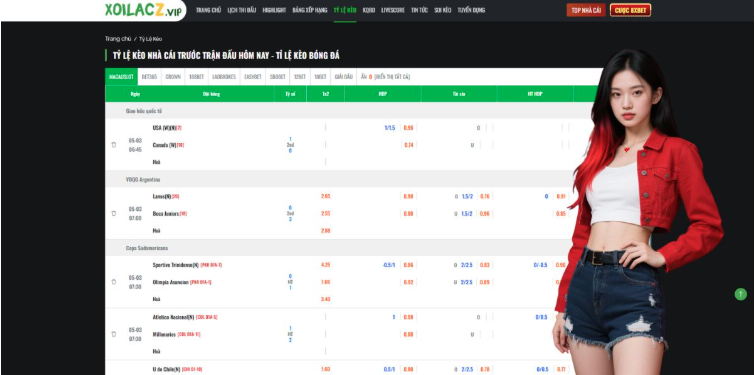Click trash icon in Lanus vs Boca Juniors row
Screen dimensions: 755x375
point(114,213)
